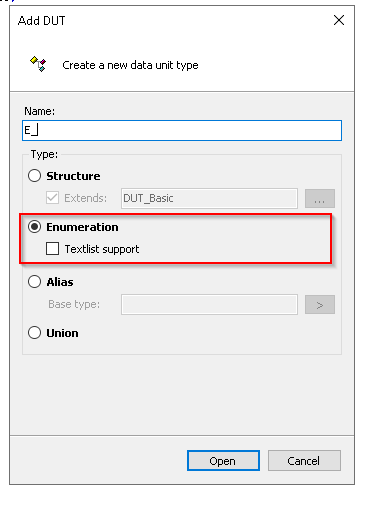Click the Name: label

tap(39, 111)
